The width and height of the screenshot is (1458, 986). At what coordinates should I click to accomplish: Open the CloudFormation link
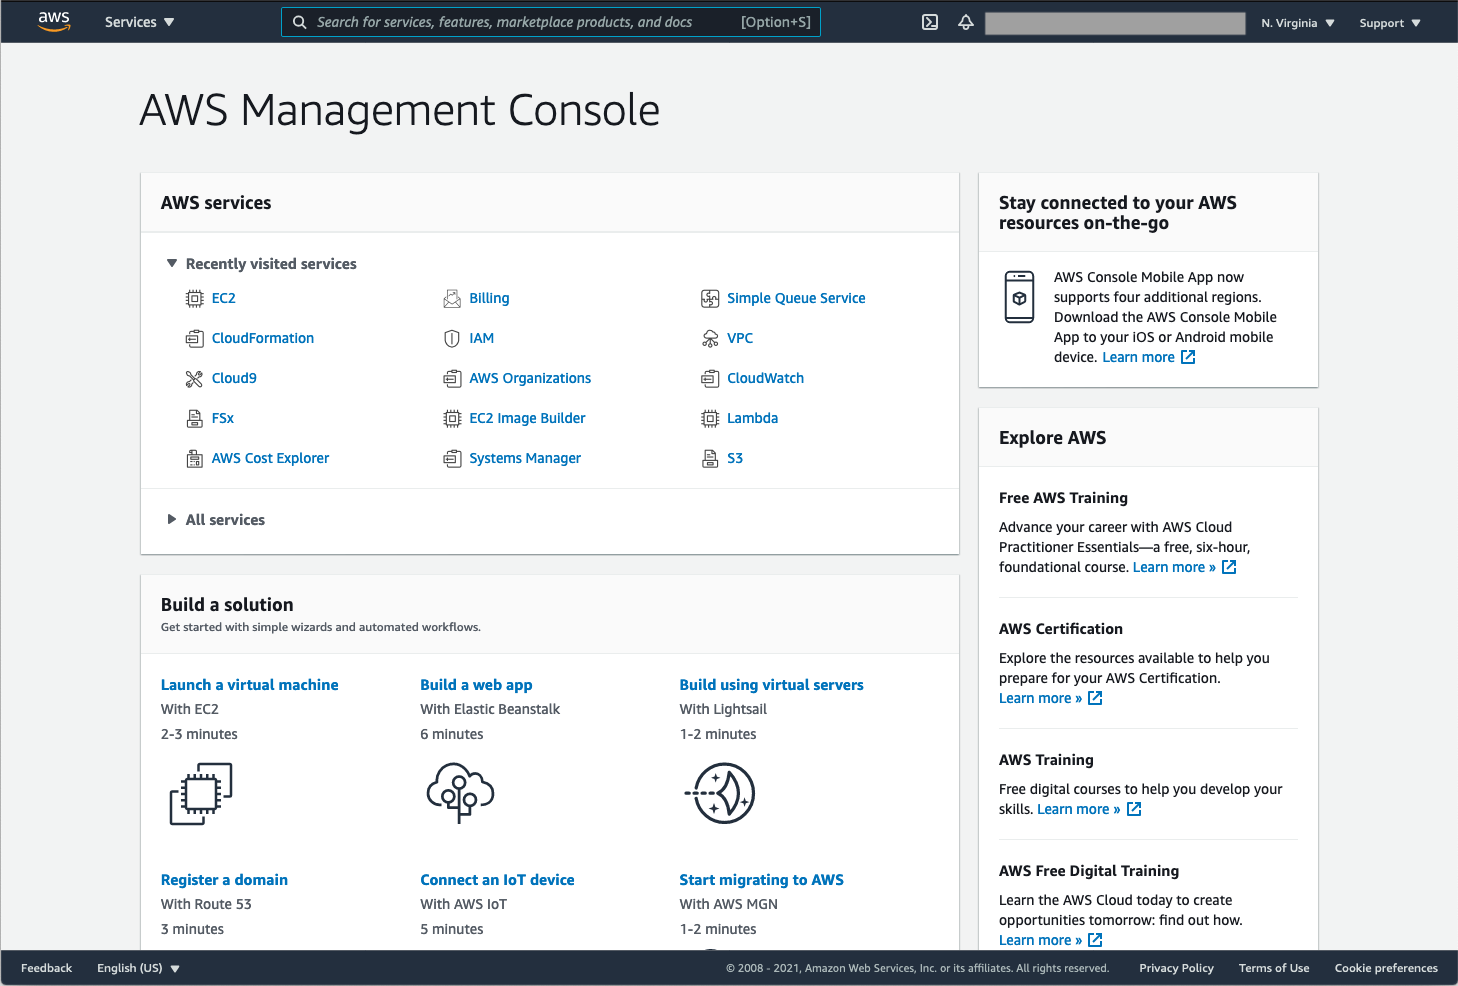263,338
